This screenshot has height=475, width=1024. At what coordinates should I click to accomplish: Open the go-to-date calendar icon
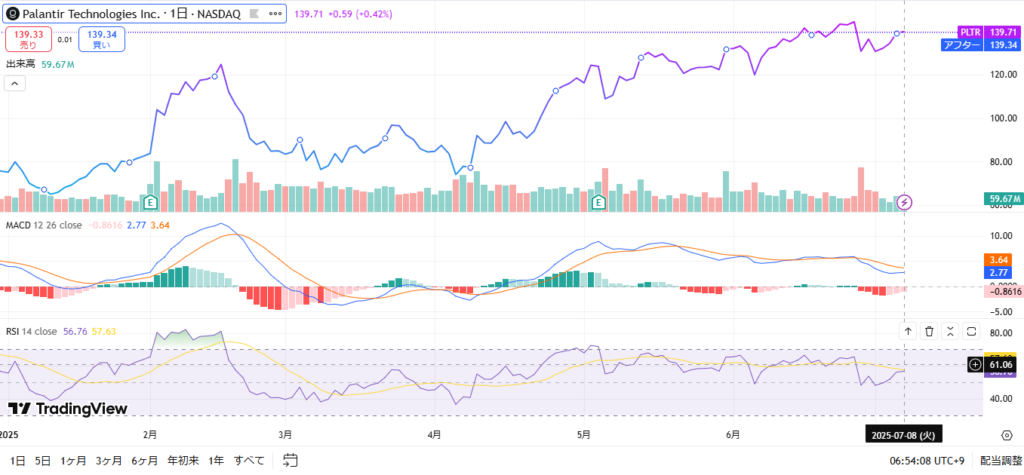(291, 461)
